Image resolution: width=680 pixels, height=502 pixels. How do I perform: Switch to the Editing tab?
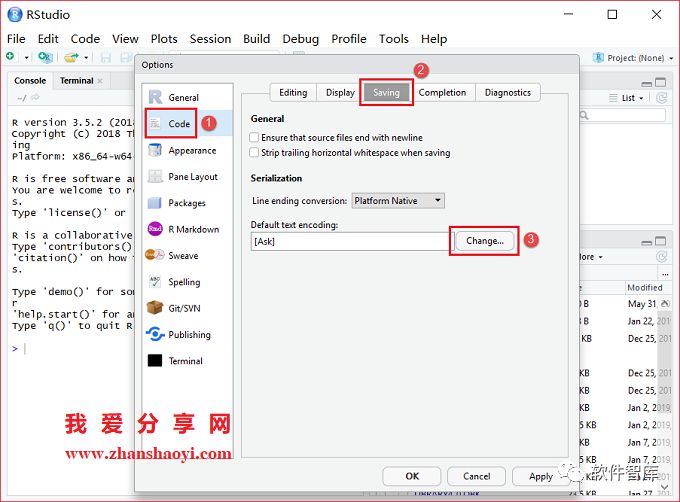coord(293,93)
